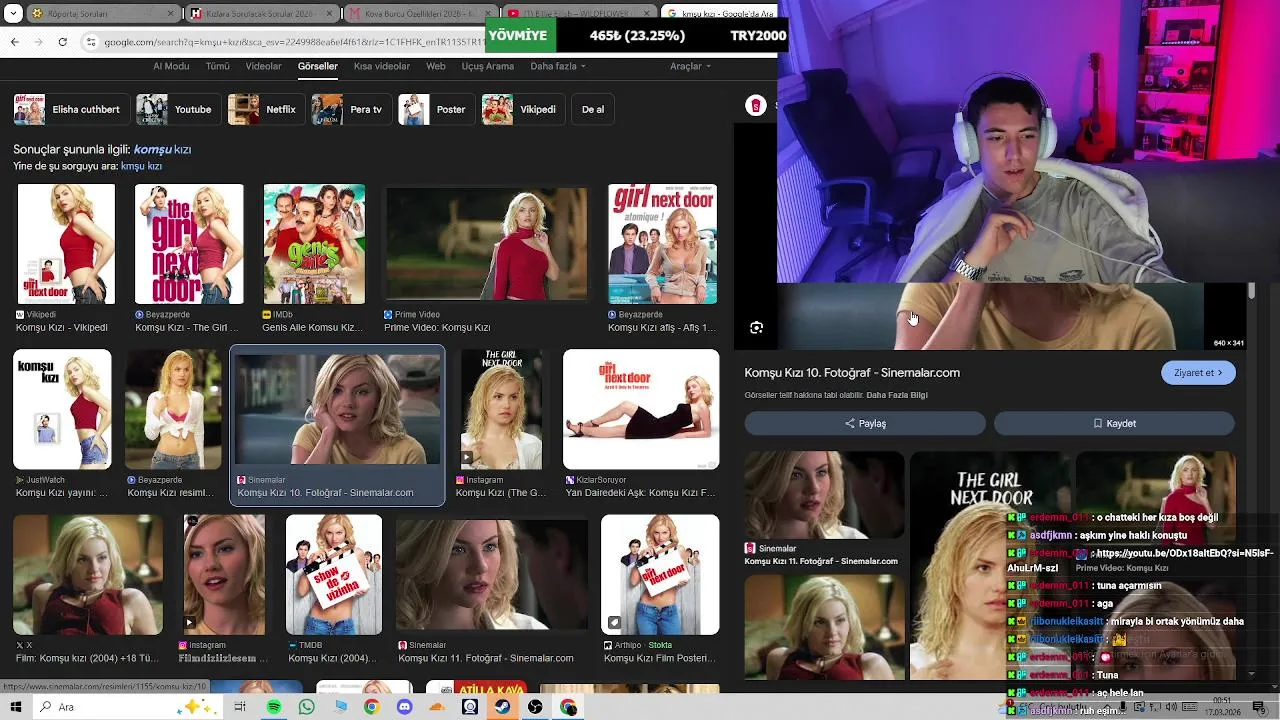Viewport: 1280px width, 720px height.
Task: Open the Arthipo Komşu Kızı Film Posteri thumbnail
Action: [660, 575]
